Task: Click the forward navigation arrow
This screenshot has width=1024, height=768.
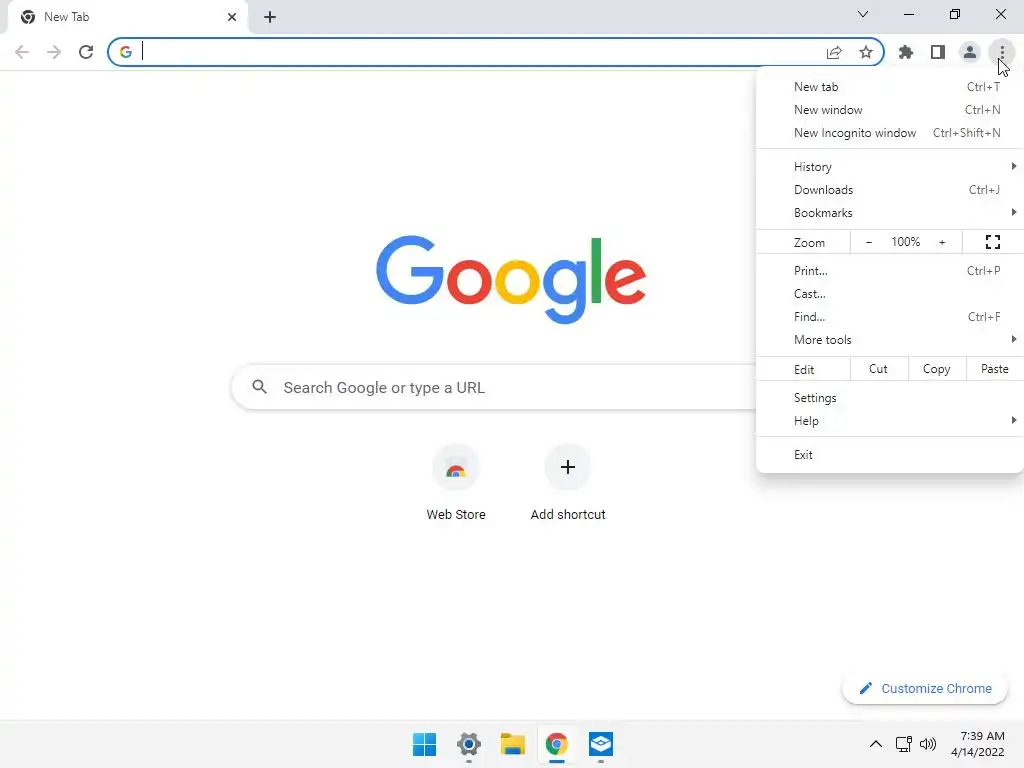Action: (54, 52)
